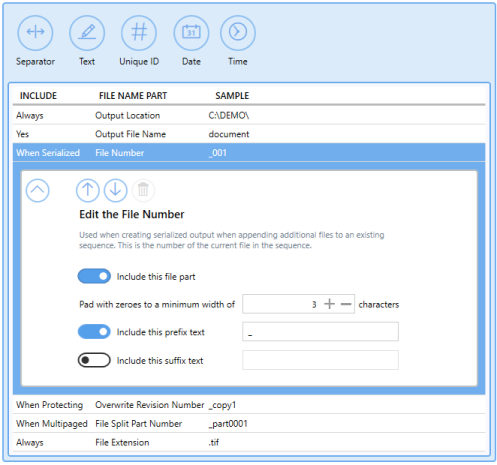Viewport: 497px width, 465px height.
Task: Select the highlighted File Number row
Action: pyautogui.click(x=249, y=153)
